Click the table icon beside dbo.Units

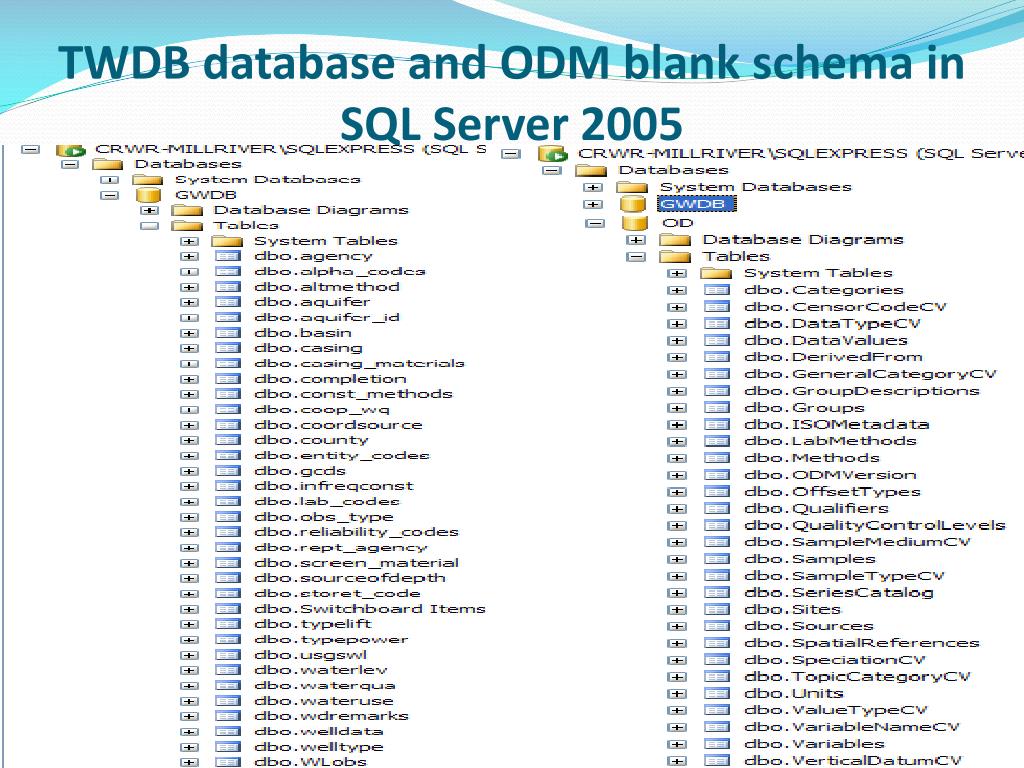(x=716, y=694)
